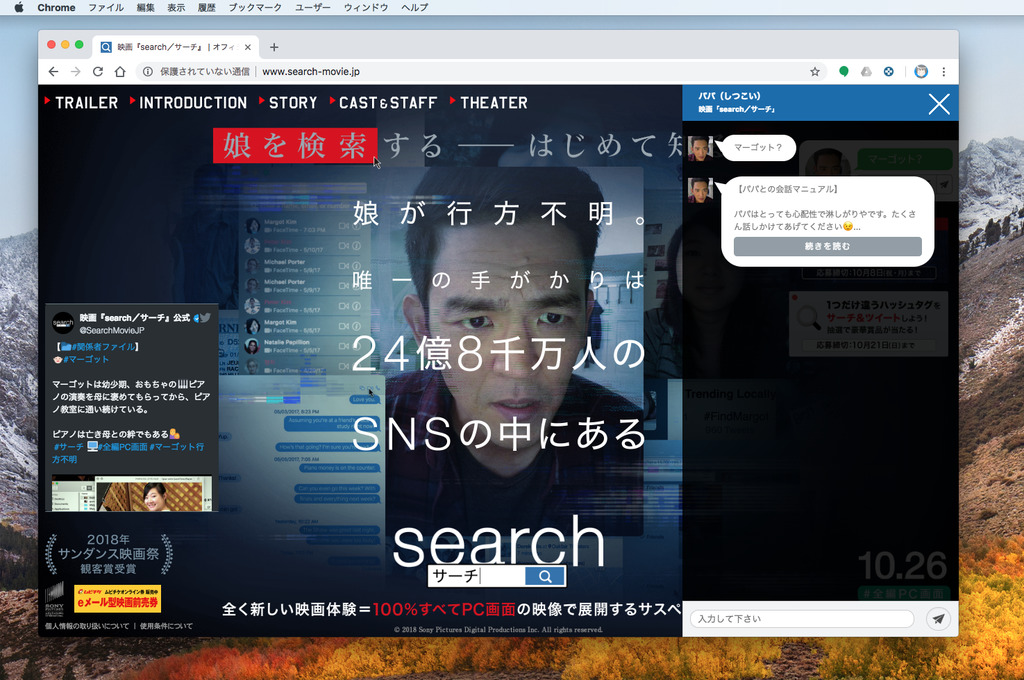Send chat message with paper plane icon
This screenshot has height=680, width=1024.
tap(938, 619)
